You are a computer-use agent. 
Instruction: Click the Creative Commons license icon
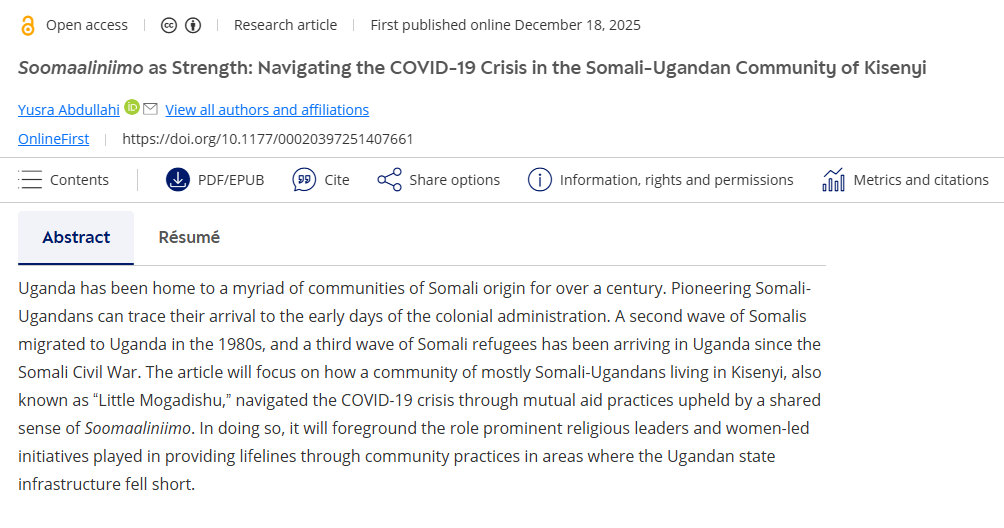point(170,25)
